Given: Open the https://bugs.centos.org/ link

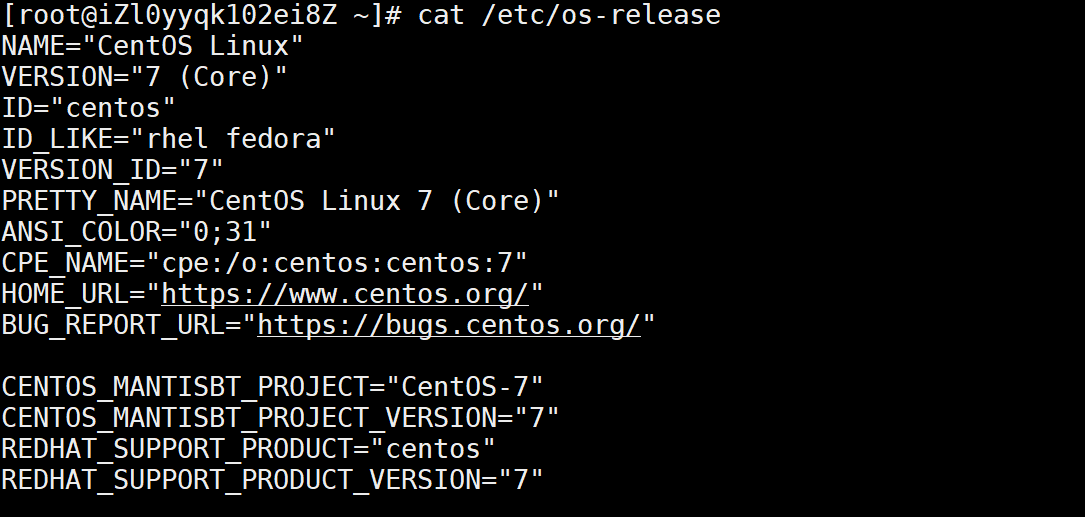Looking at the screenshot, I should click(449, 325).
